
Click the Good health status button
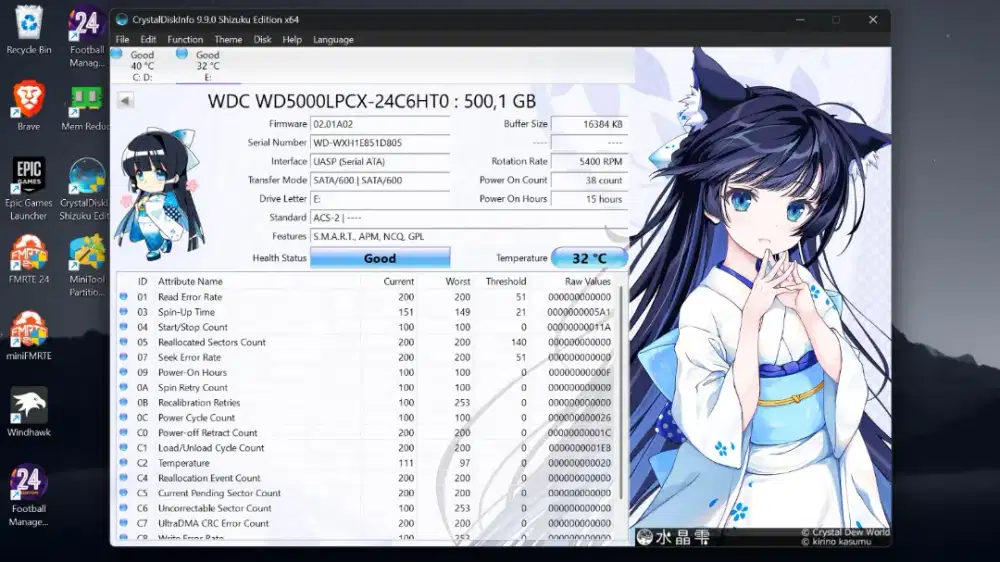click(380, 258)
